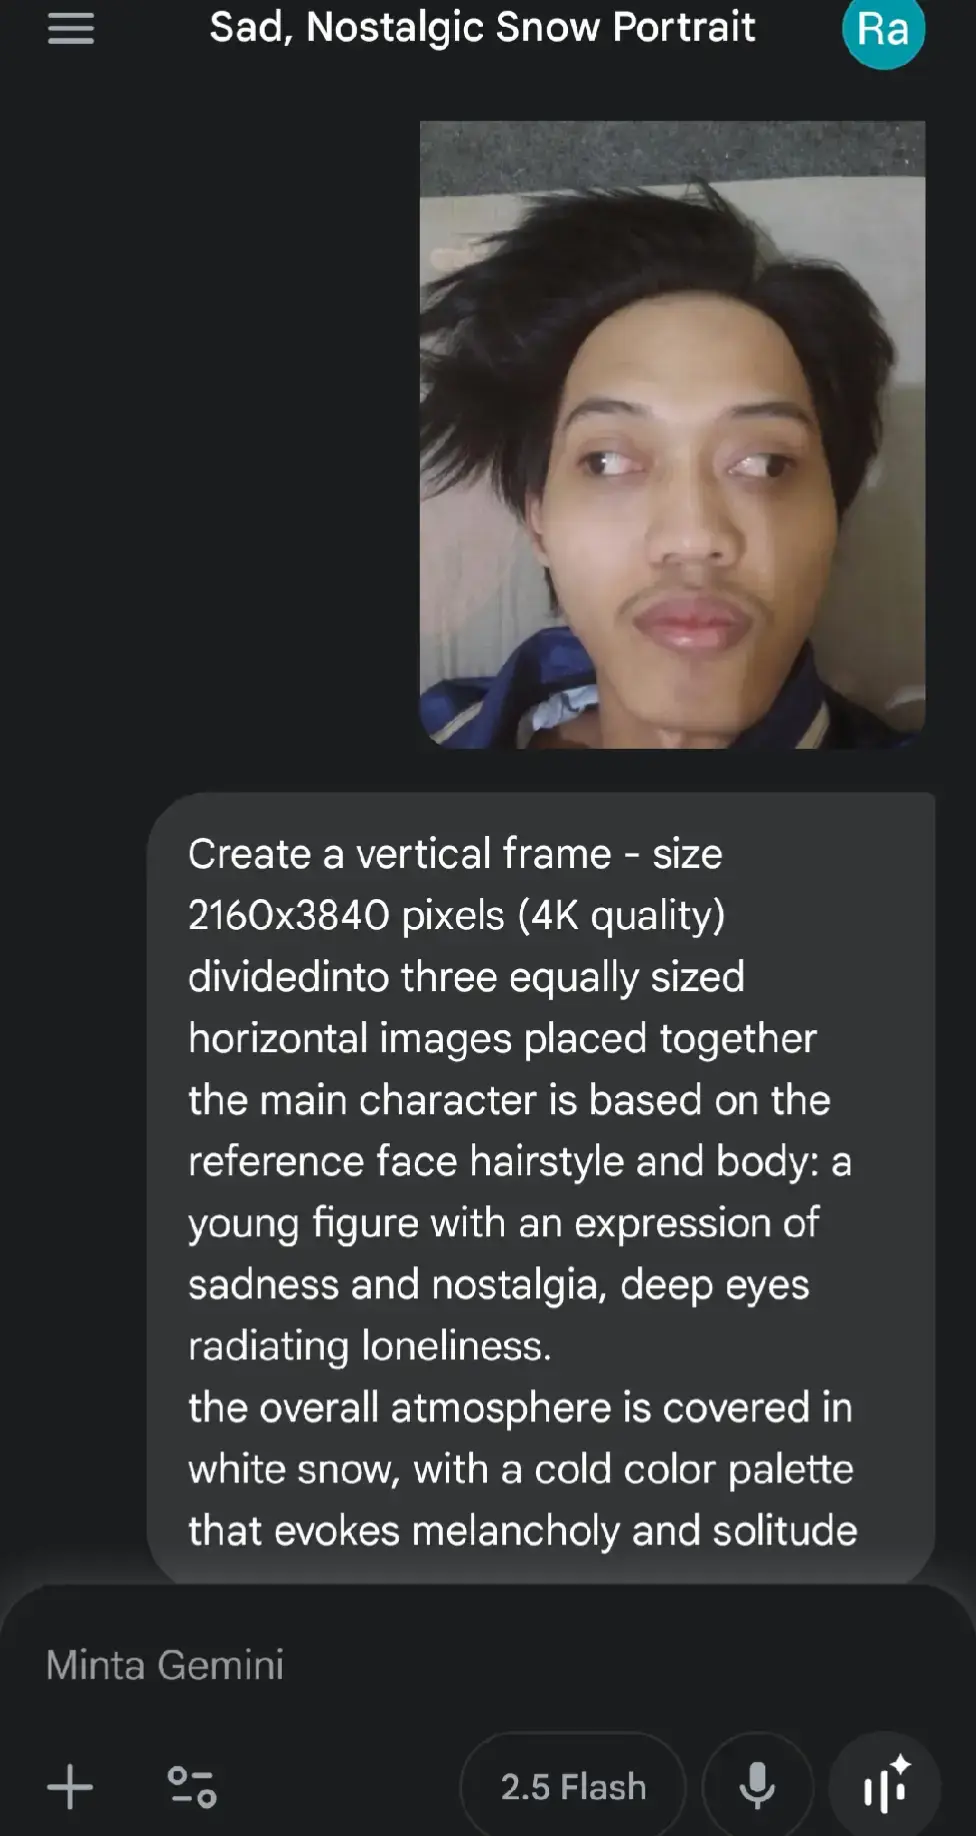Screen dimensions: 976x1836
Task: Tap the chat title "Sad, Nostalgic Snow Portrait"
Action: (x=482, y=27)
